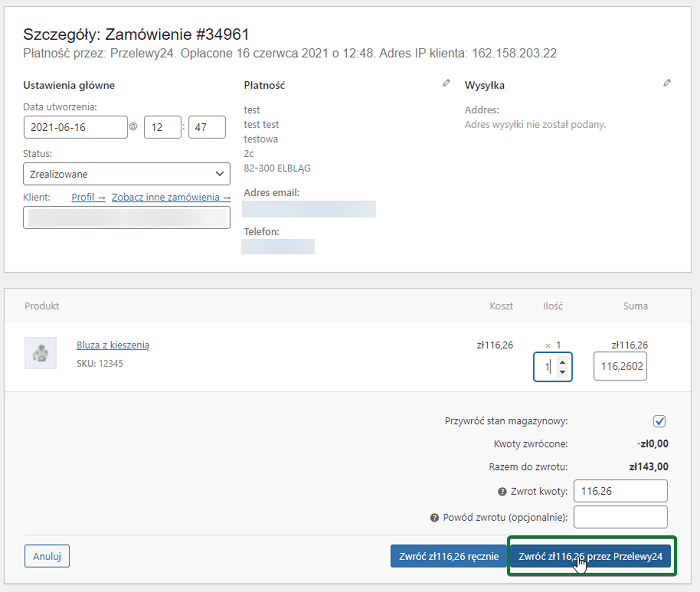Click the Anuluj button

pos(47,556)
